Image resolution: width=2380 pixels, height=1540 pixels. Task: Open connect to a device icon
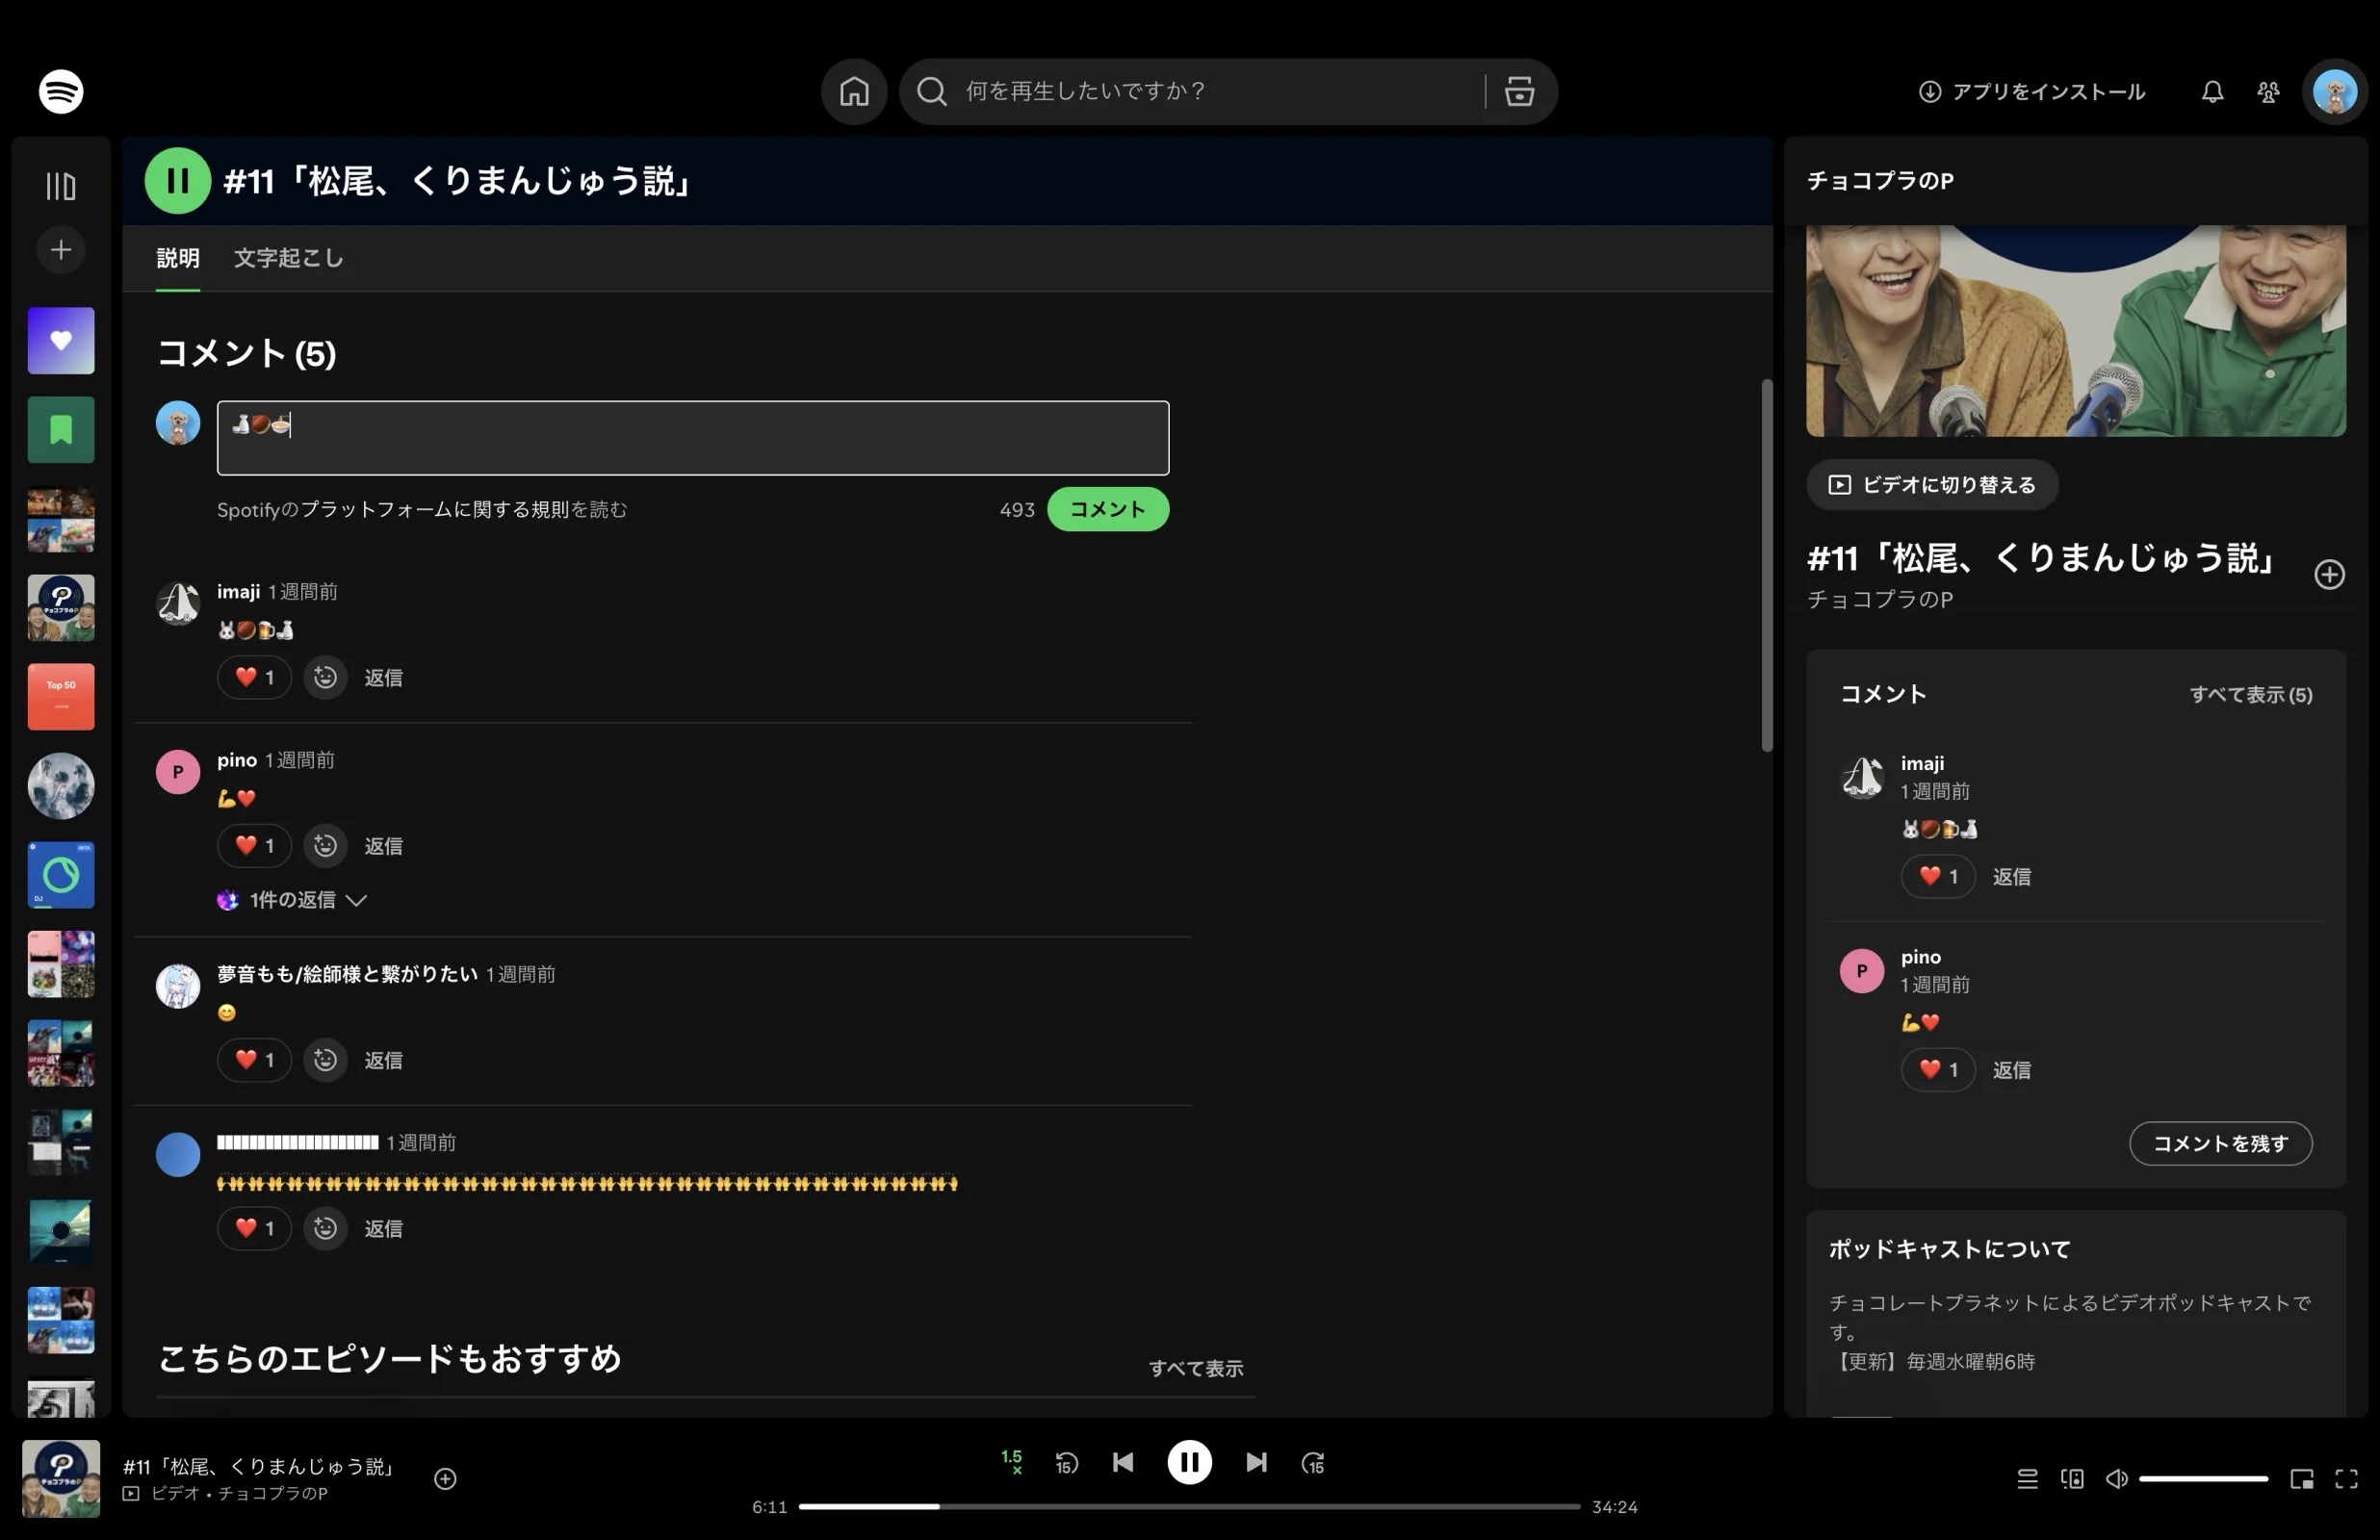click(x=2072, y=1478)
